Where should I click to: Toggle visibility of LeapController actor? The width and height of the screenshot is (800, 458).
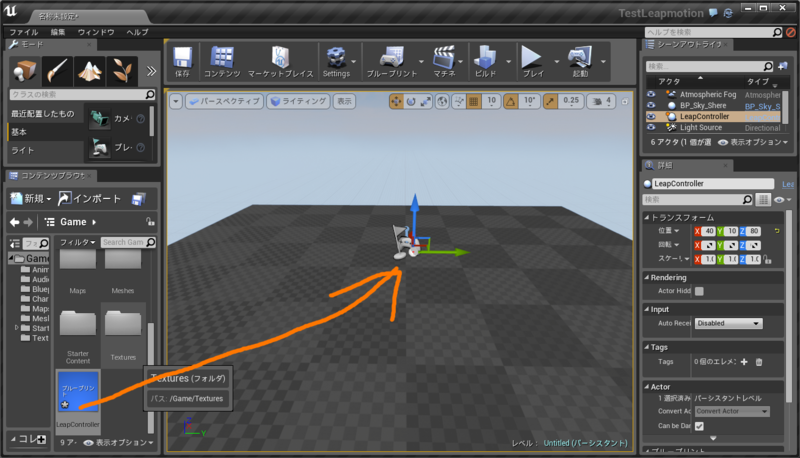[x=651, y=116]
